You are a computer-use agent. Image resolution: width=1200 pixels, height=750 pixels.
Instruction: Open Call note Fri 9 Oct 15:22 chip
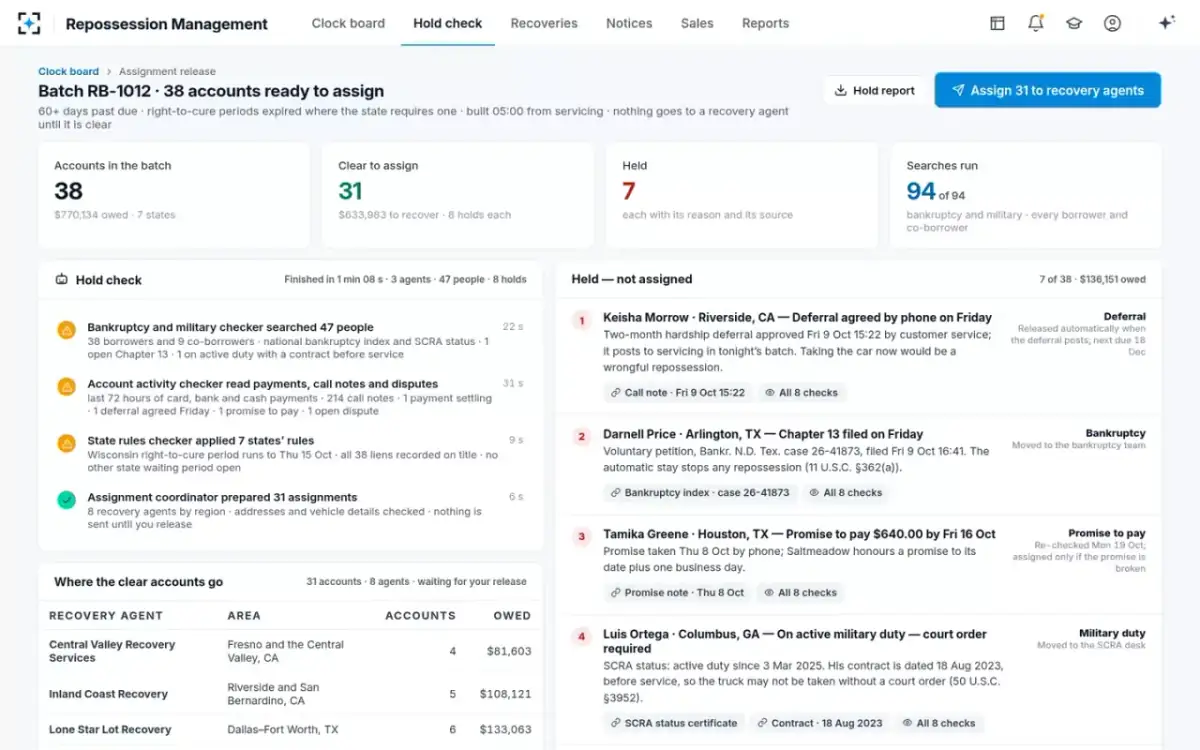click(x=678, y=393)
